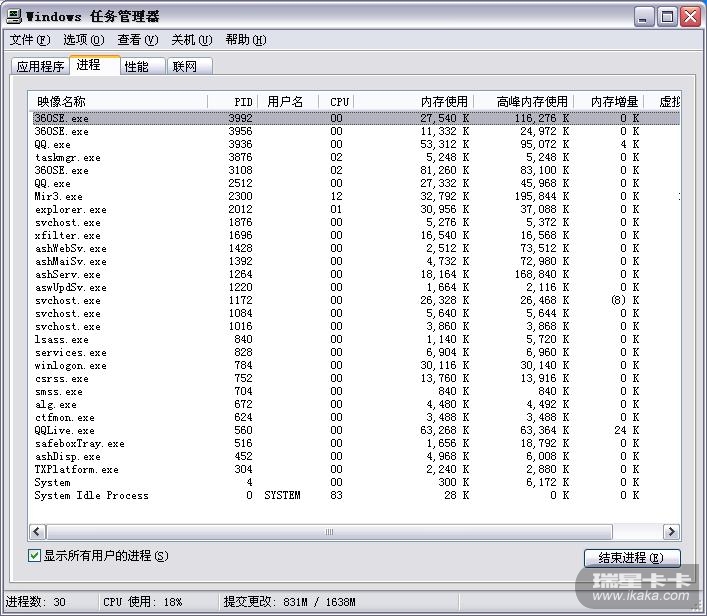Open the 选项(O) menu

pyautogui.click(x=84, y=40)
